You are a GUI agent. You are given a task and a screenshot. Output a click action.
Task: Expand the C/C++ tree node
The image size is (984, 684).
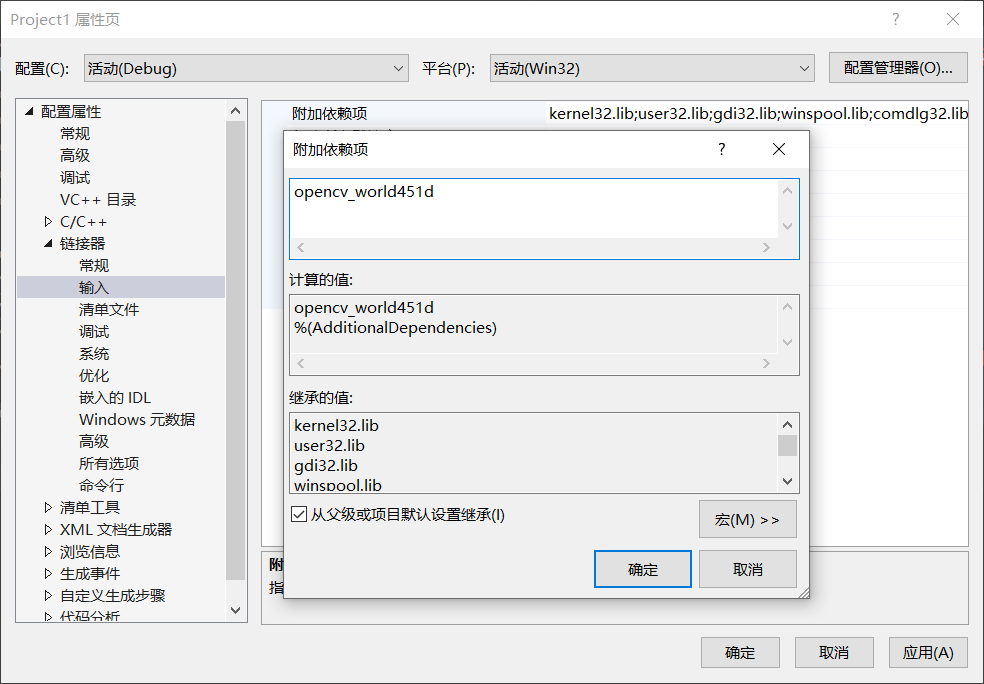pos(48,222)
